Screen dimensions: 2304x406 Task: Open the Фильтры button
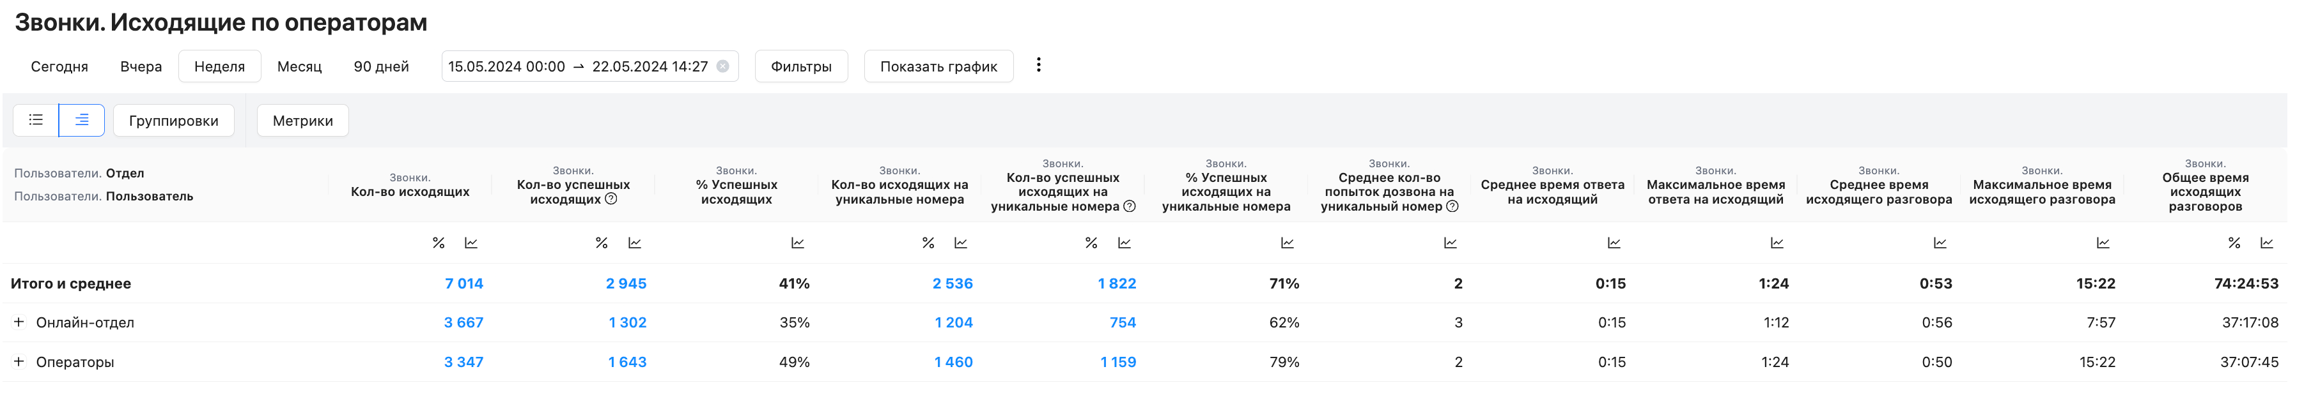click(x=800, y=67)
